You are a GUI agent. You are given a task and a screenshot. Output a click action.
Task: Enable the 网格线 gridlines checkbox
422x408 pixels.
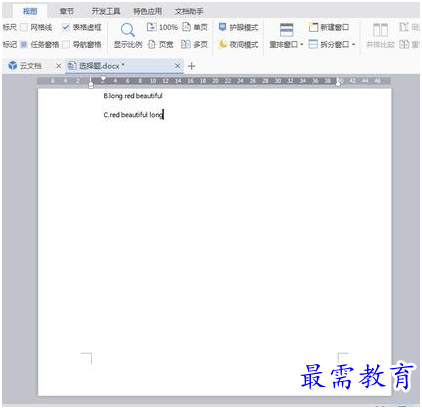tap(24, 27)
